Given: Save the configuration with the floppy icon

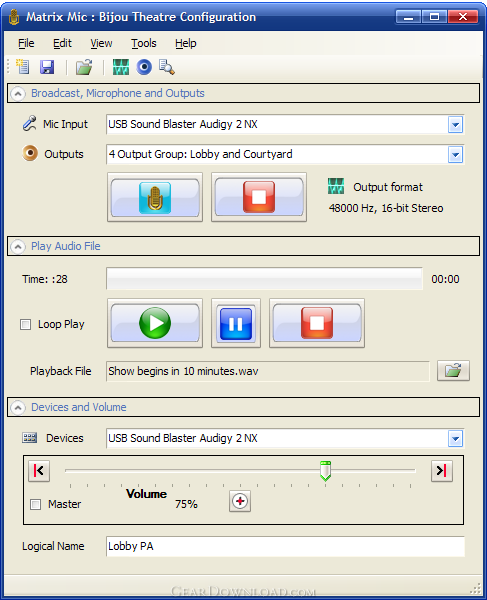Looking at the screenshot, I should coord(47,67).
